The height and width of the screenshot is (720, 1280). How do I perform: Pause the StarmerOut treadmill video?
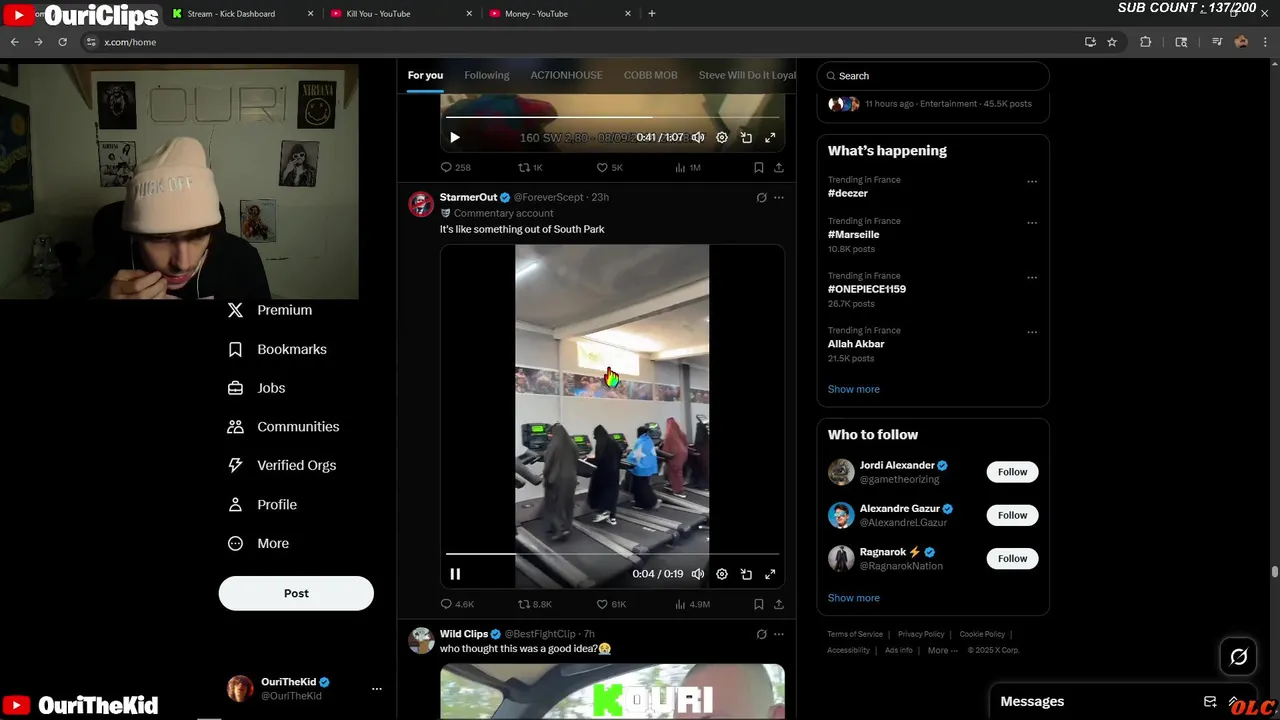(455, 574)
